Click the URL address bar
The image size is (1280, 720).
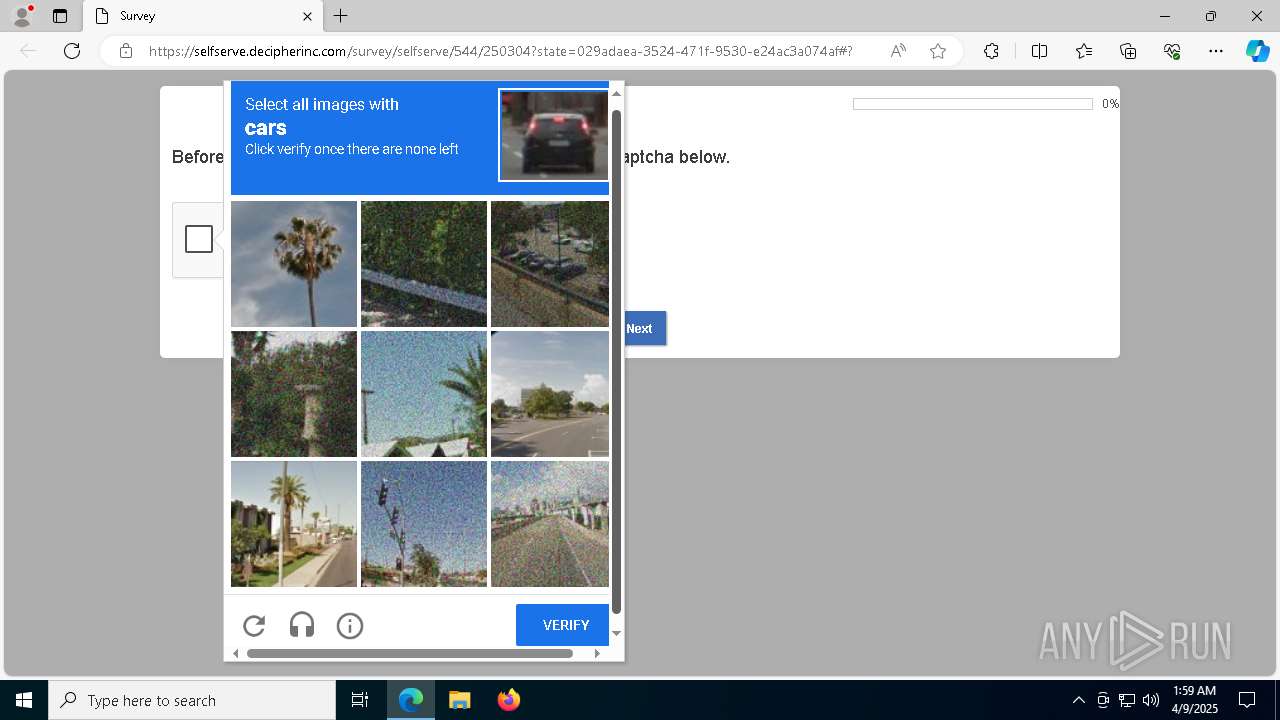[x=500, y=51]
